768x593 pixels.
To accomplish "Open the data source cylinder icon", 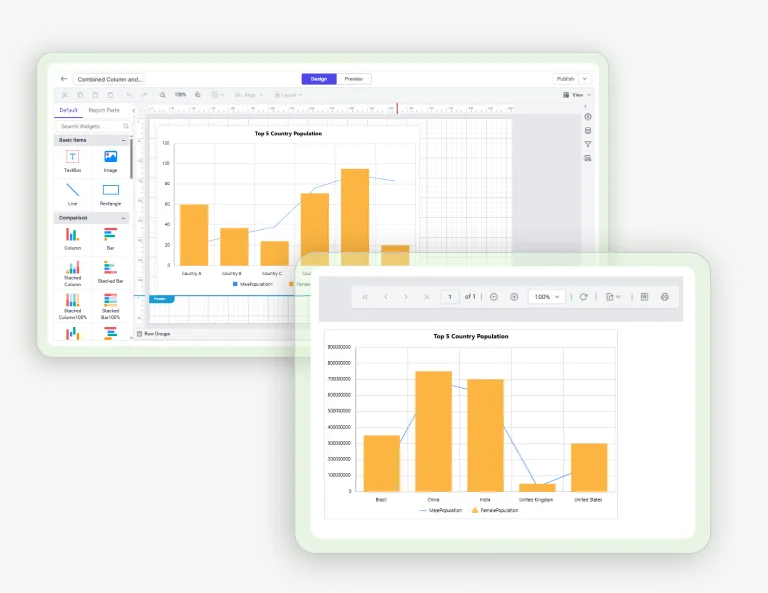I will (588, 130).
